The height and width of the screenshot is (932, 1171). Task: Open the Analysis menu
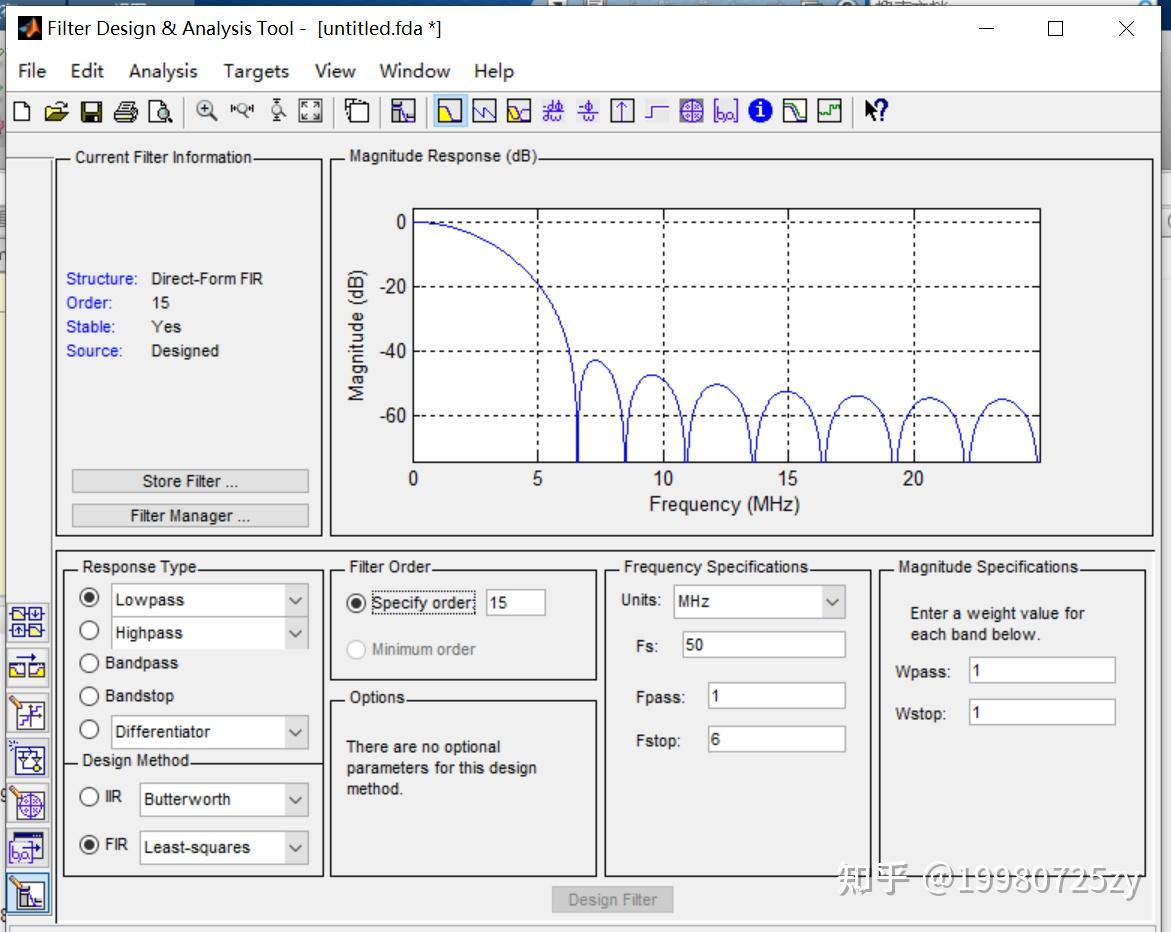coord(163,71)
